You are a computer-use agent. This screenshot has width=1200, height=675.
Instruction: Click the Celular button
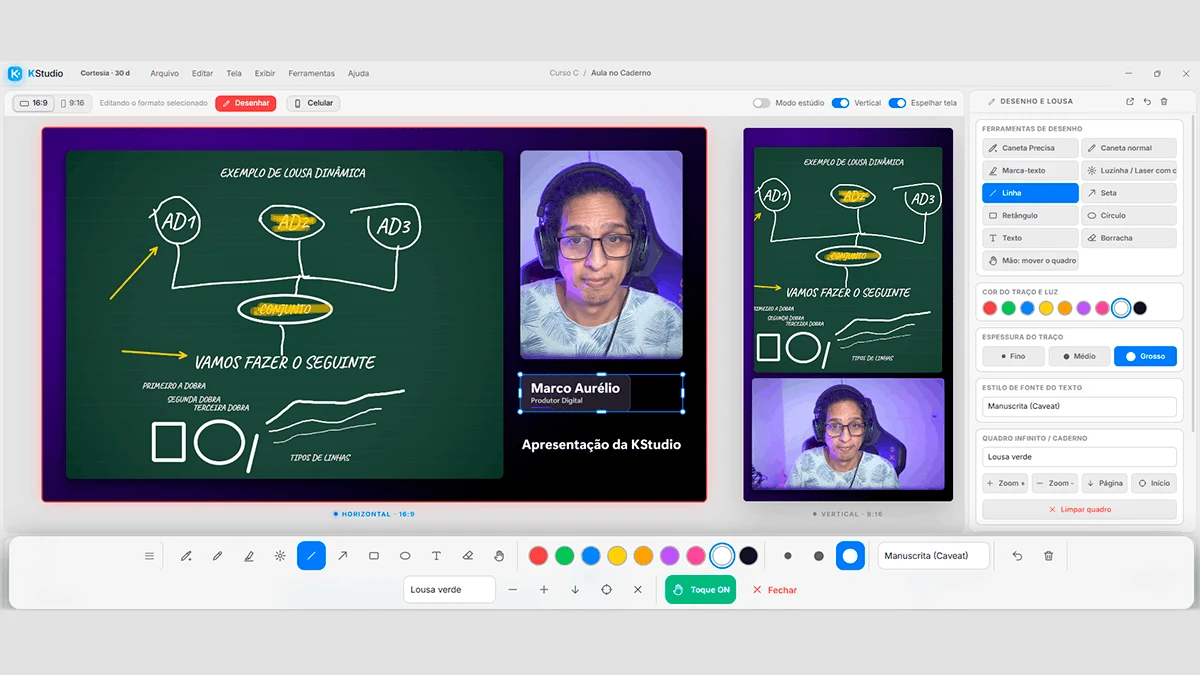(314, 103)
